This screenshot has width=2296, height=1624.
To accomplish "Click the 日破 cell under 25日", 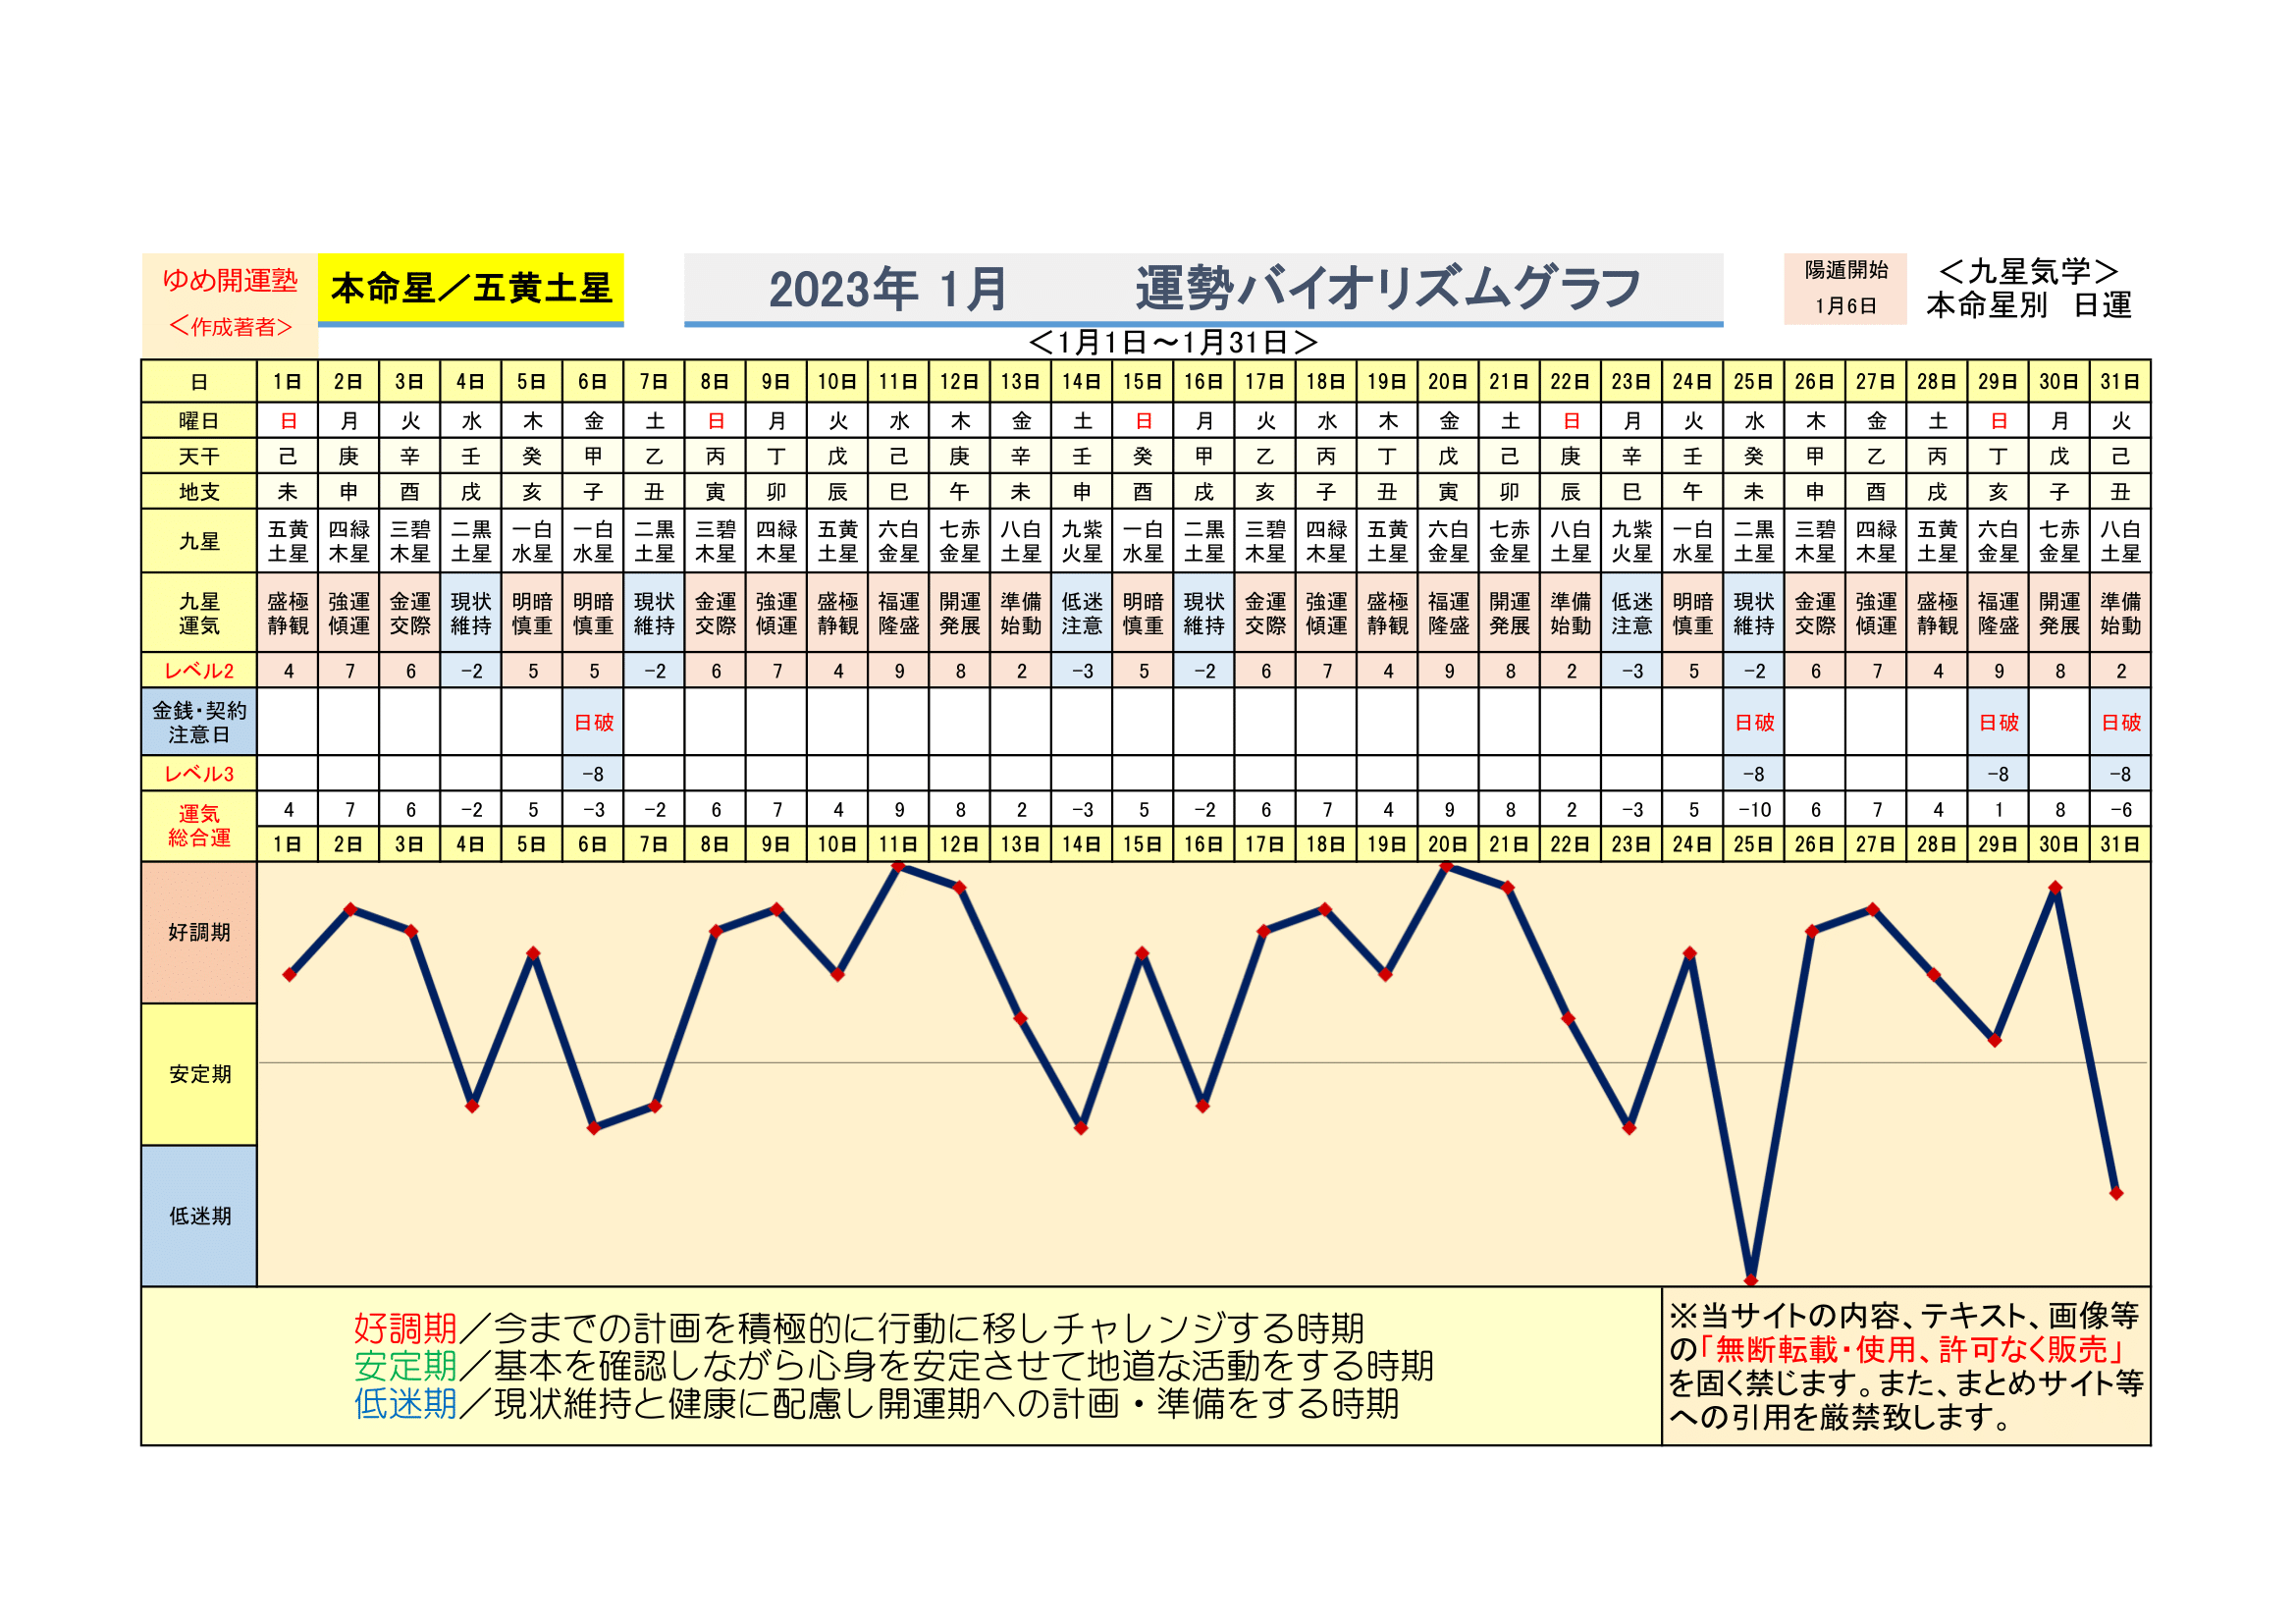I will [x=1753, y=722].
